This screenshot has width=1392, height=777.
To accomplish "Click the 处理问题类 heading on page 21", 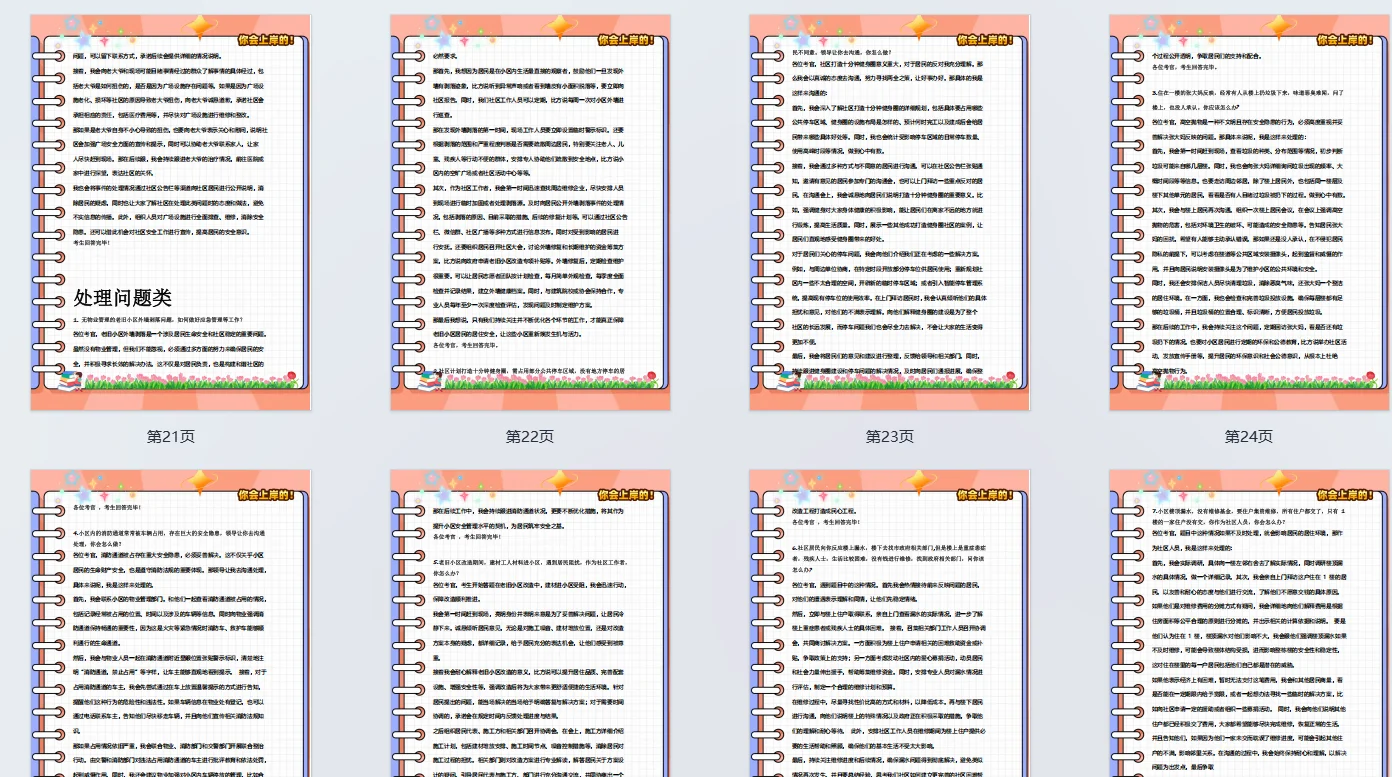I will click(123, 297).
